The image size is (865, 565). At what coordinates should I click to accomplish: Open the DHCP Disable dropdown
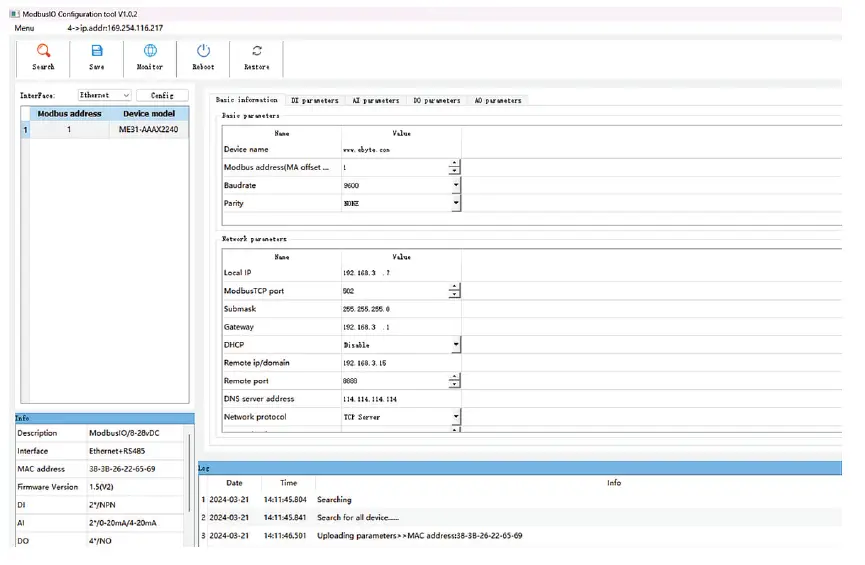[x=456, y=345]
